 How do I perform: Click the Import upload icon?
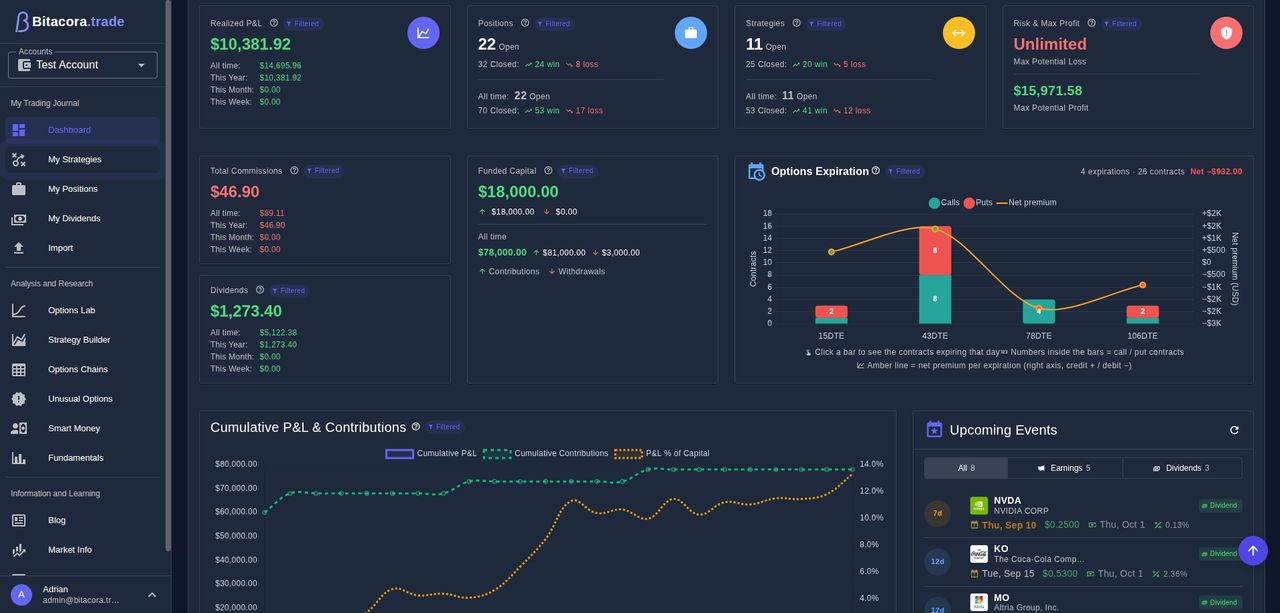pos(19,248)
